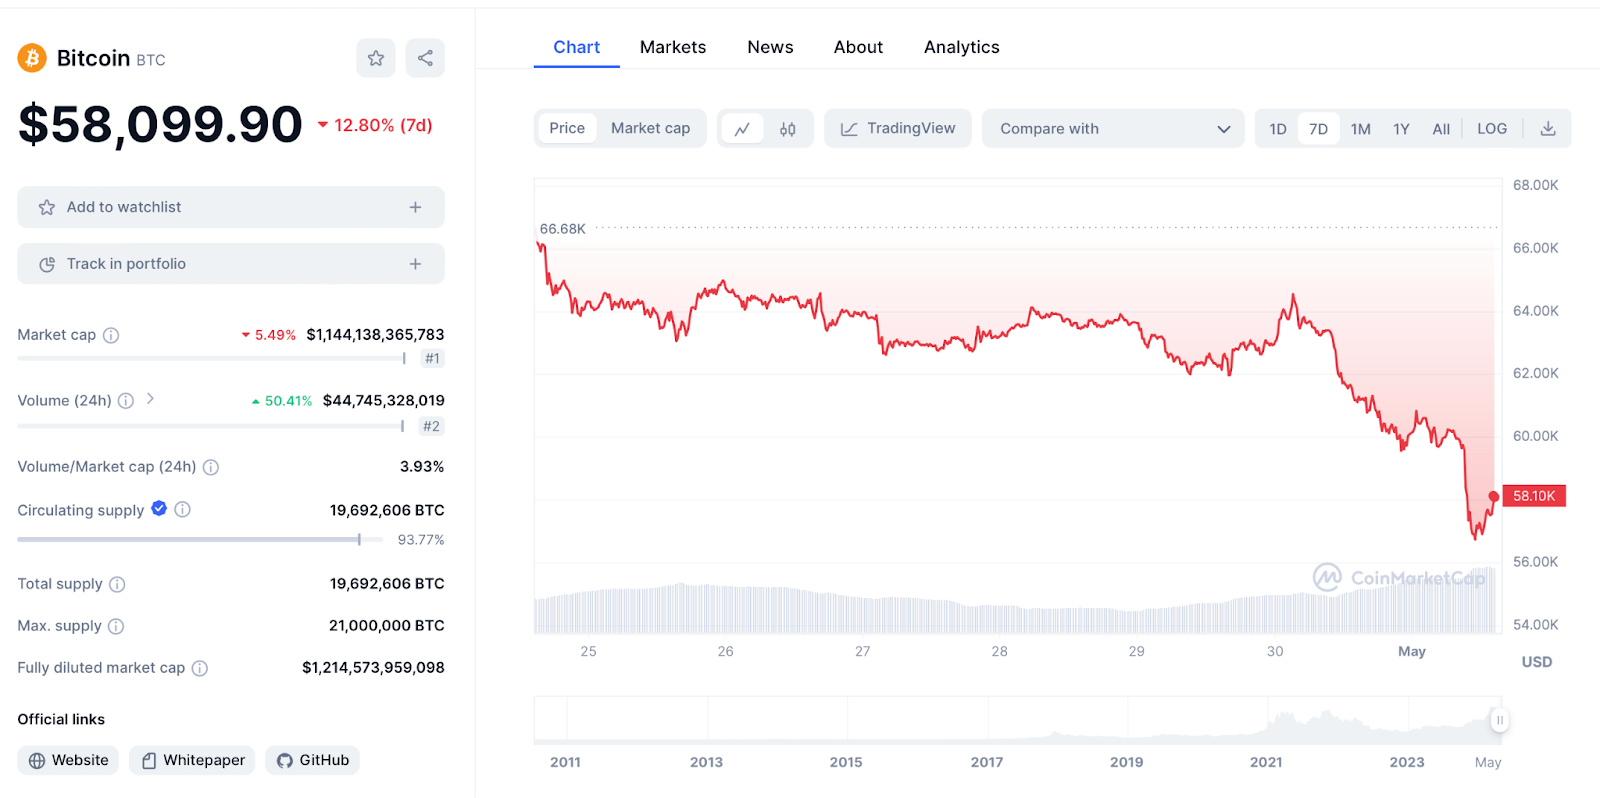Star Bitcoin with the favorite icon button
The width and height of the screenshot is (1600, 798).
[x=376, y=58]
